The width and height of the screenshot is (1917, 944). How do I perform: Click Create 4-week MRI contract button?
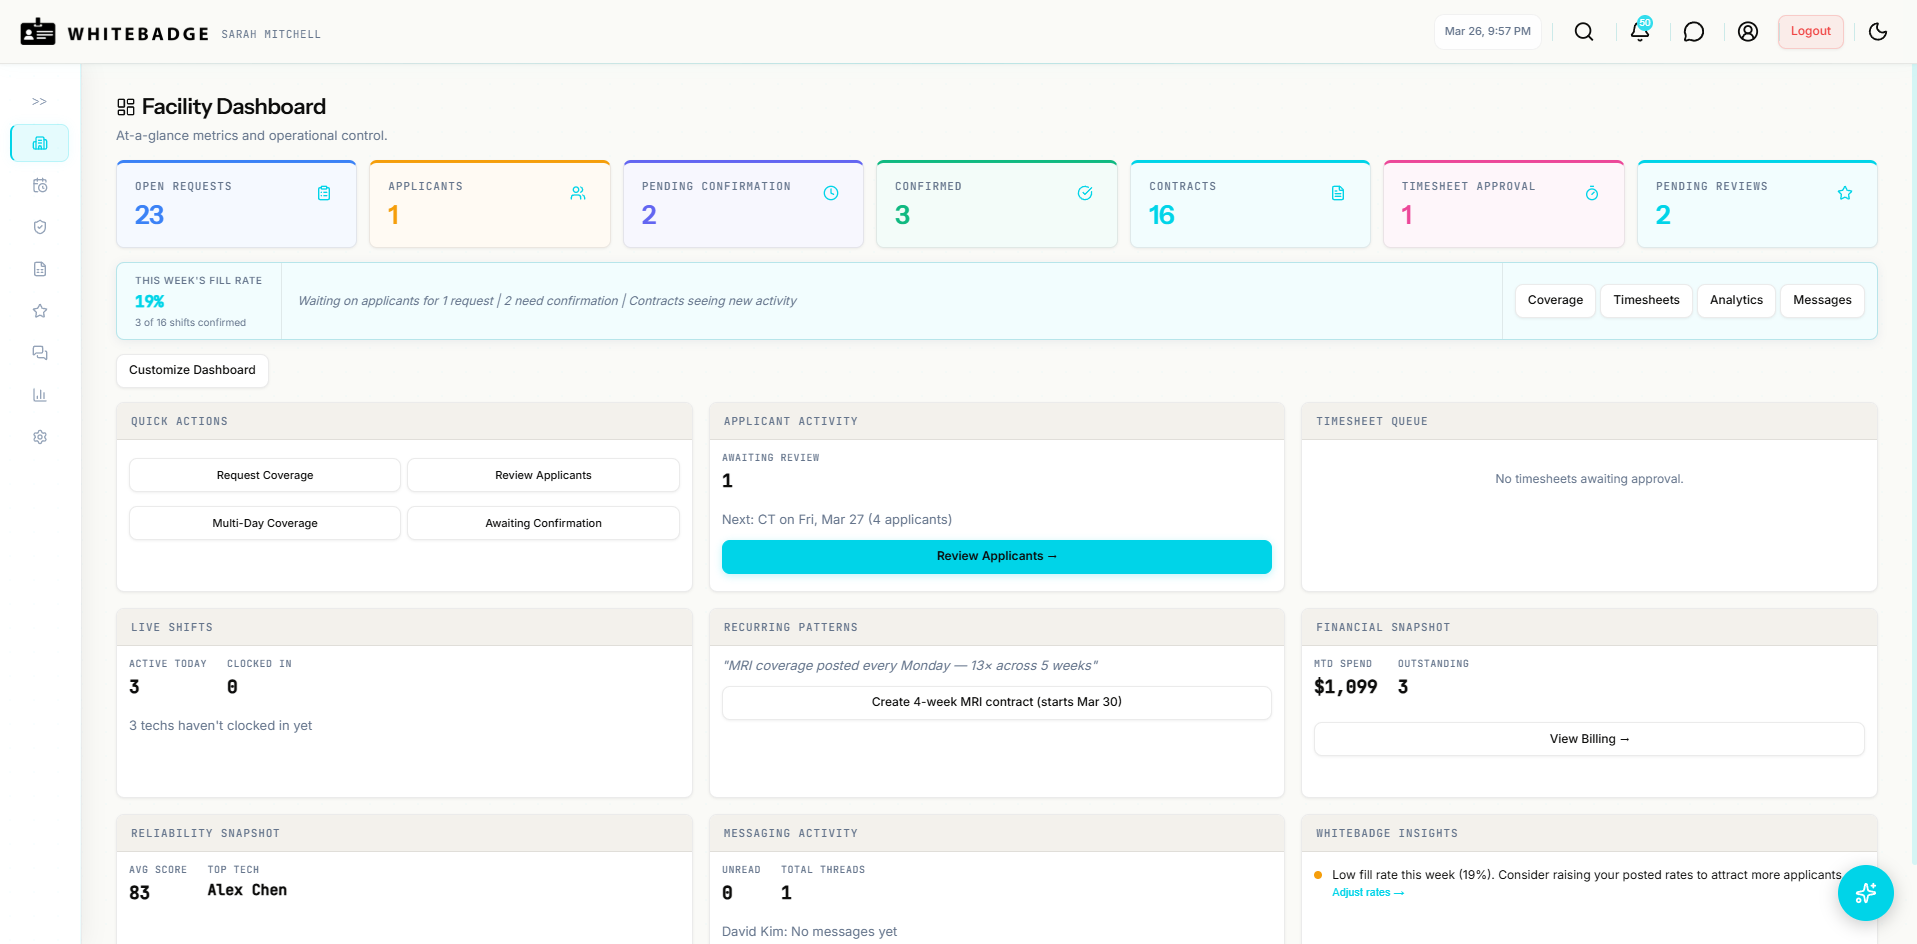point(996,702)
